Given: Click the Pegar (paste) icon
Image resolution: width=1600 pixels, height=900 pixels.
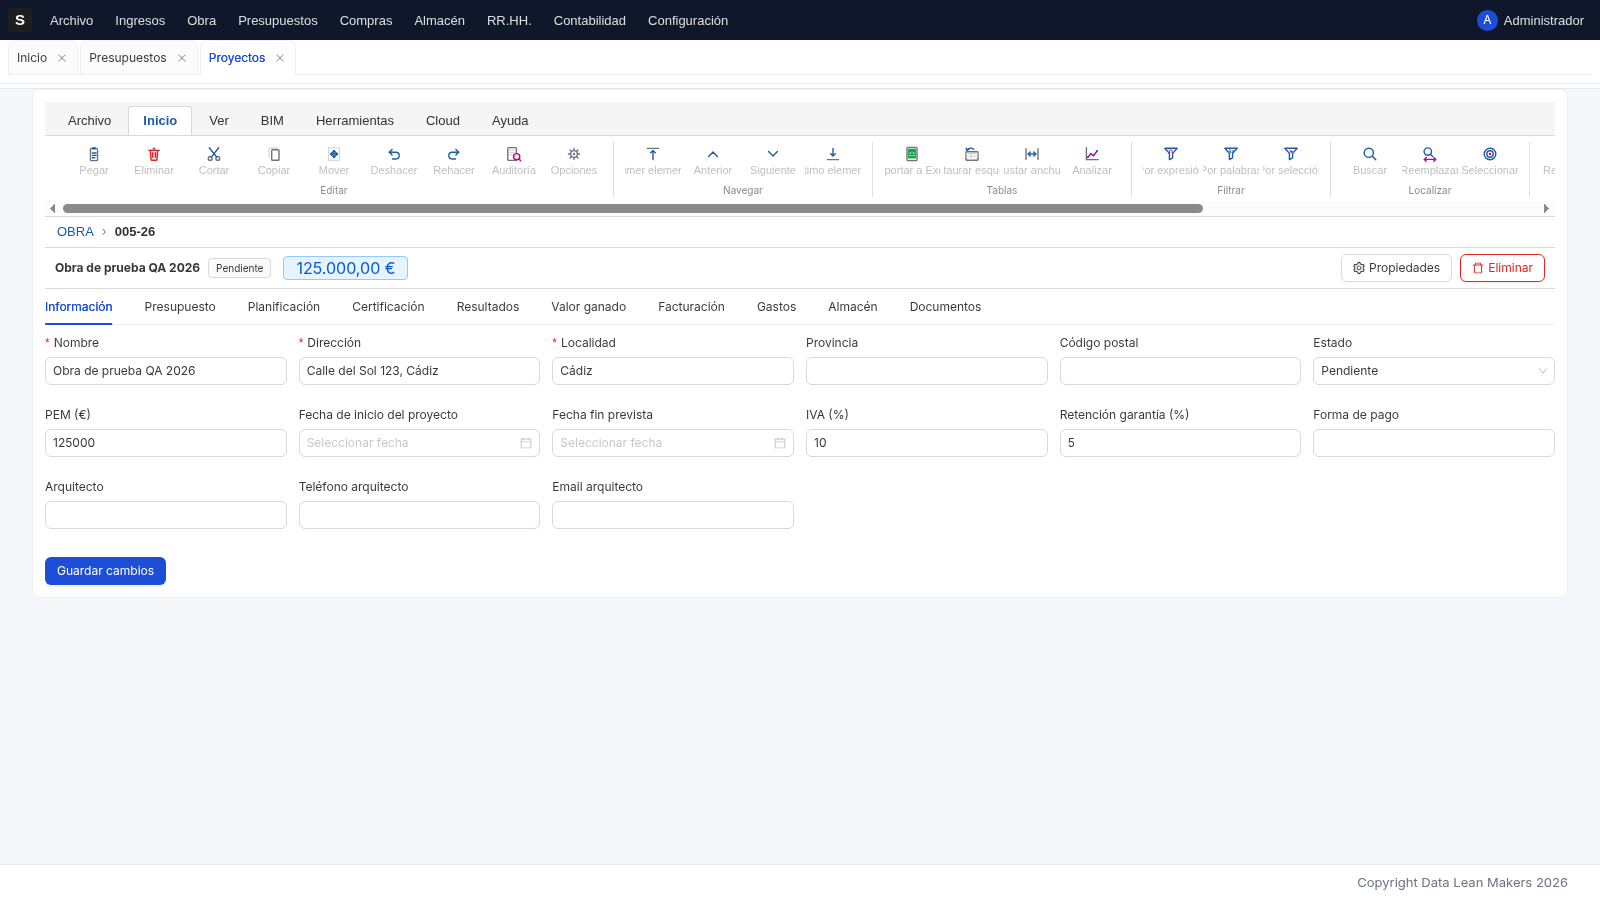Looking at the screenshot, I should (x=94, y=154).
